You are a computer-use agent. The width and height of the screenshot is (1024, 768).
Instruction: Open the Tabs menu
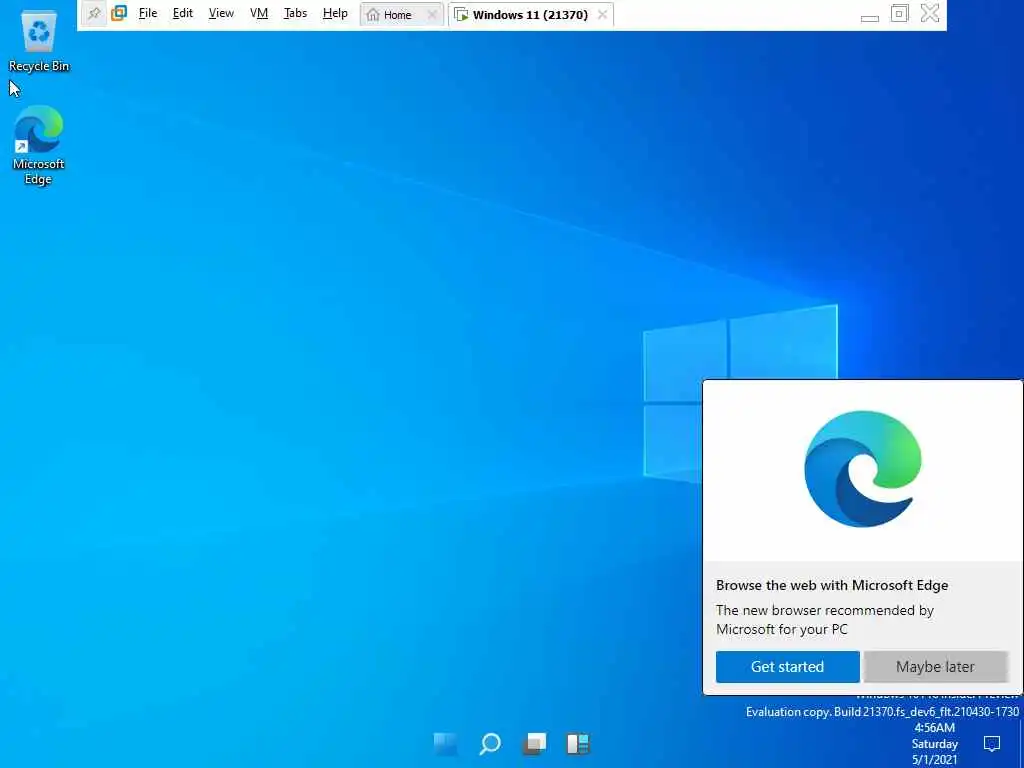click(x=295, y=14)
